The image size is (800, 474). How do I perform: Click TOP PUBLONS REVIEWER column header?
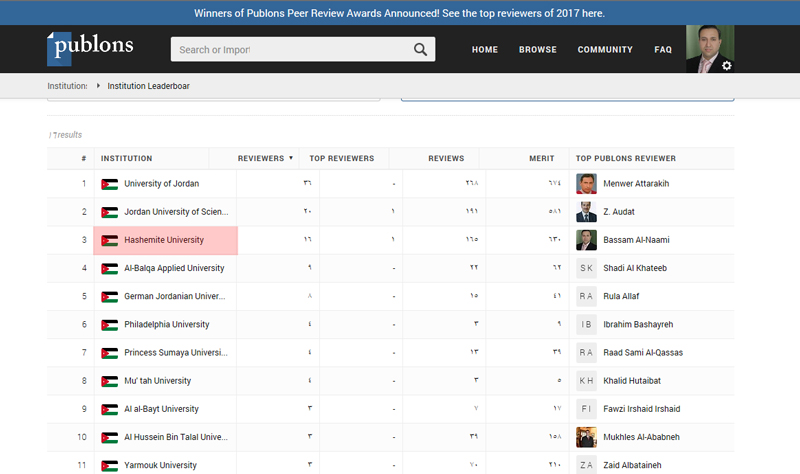coord(626,158)
